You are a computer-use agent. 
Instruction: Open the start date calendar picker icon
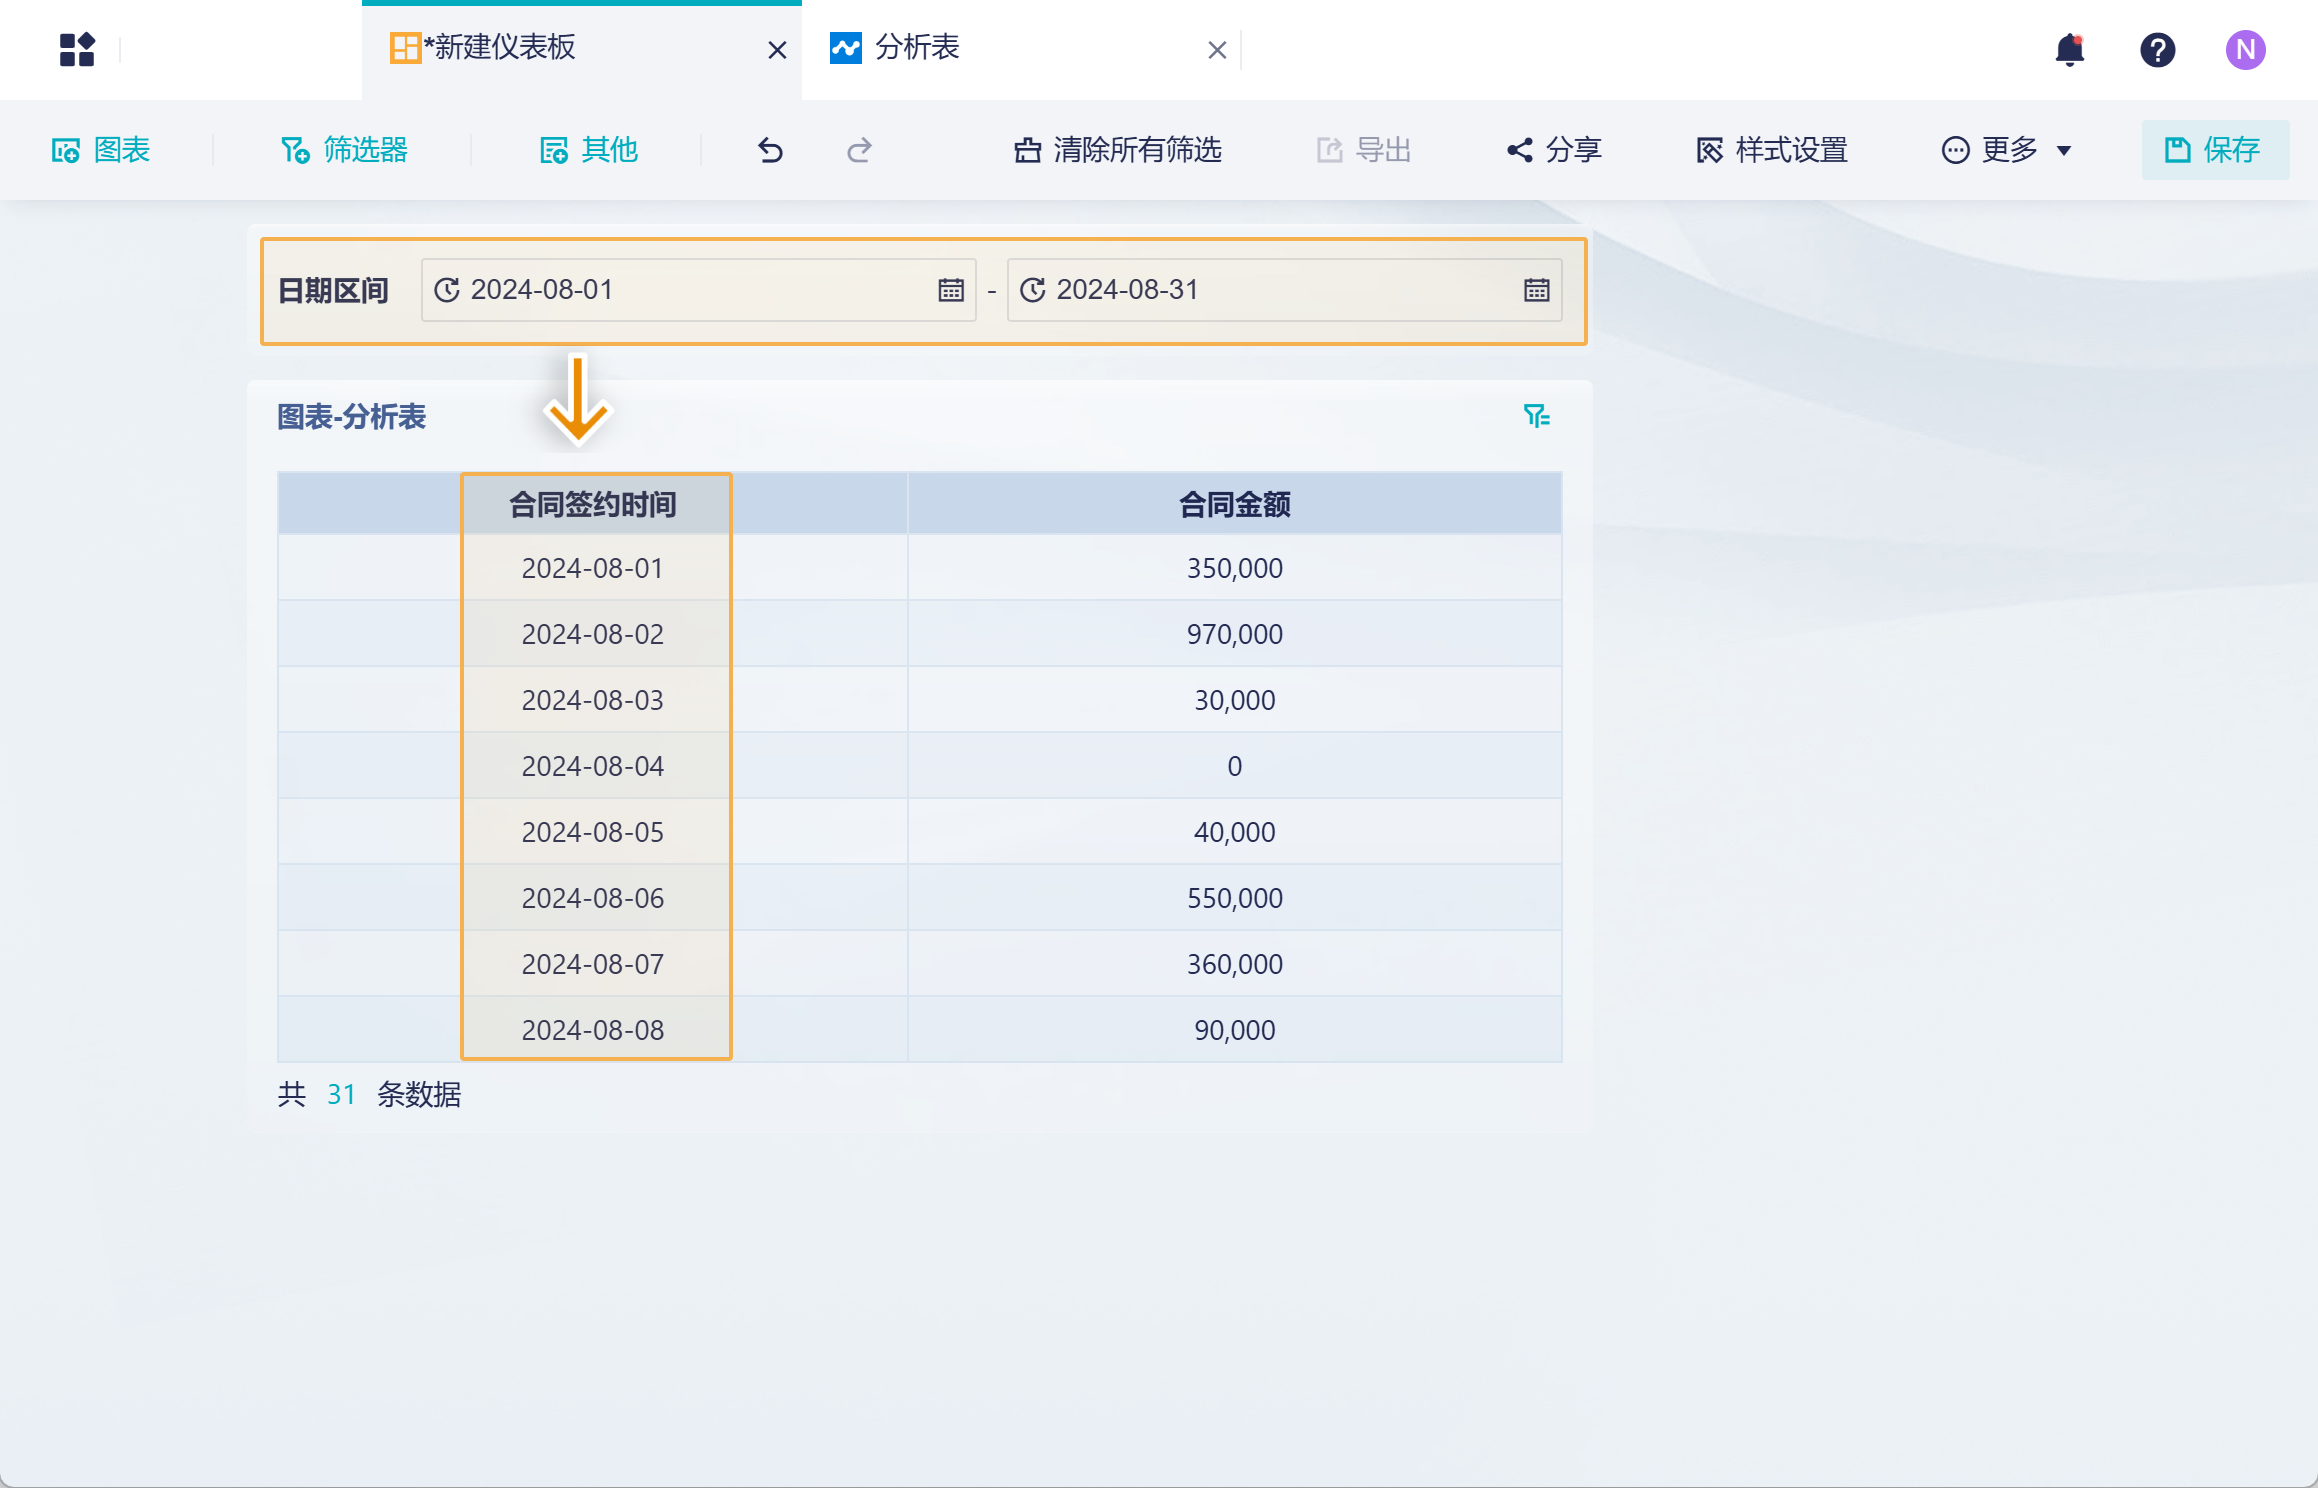click(950, 290)
